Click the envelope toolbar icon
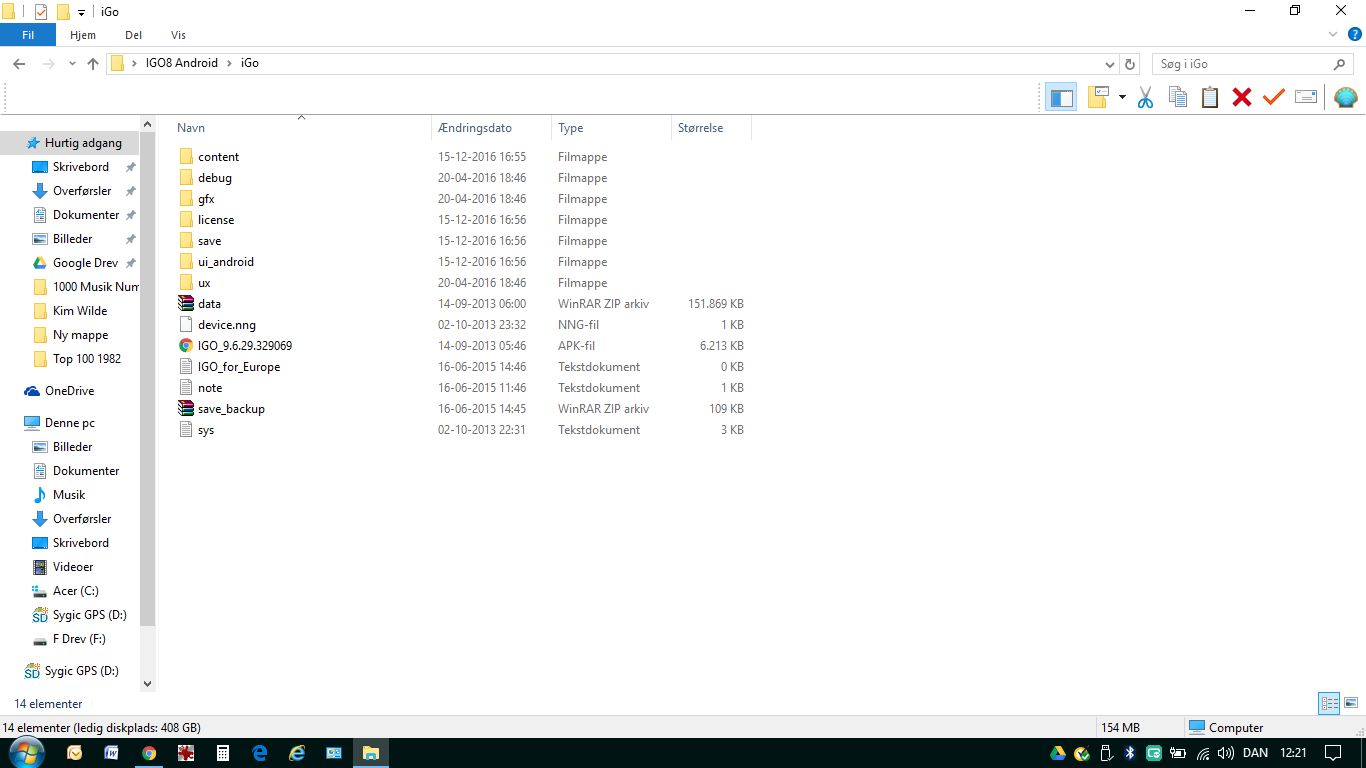 click(1306, 97)
